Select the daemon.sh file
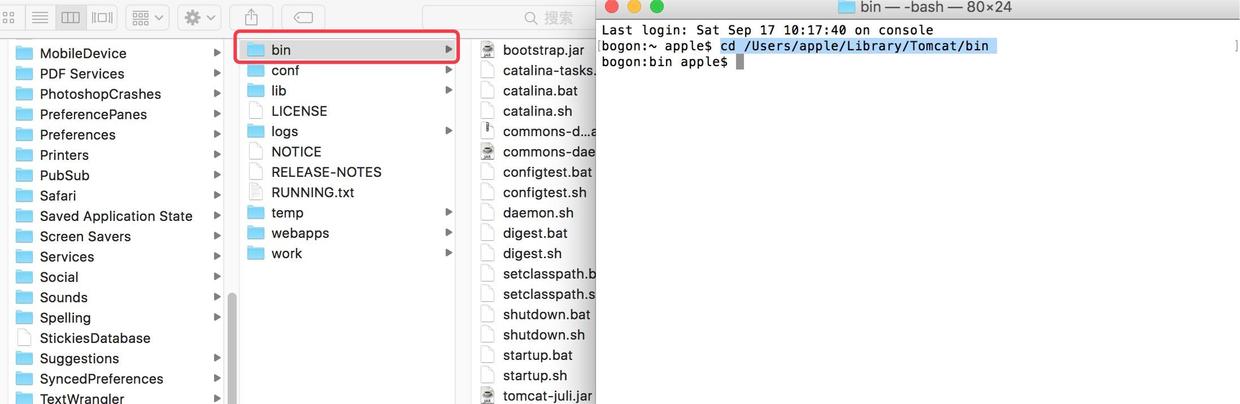This screenshot has height=404, width=1240. tap(527, 213)
